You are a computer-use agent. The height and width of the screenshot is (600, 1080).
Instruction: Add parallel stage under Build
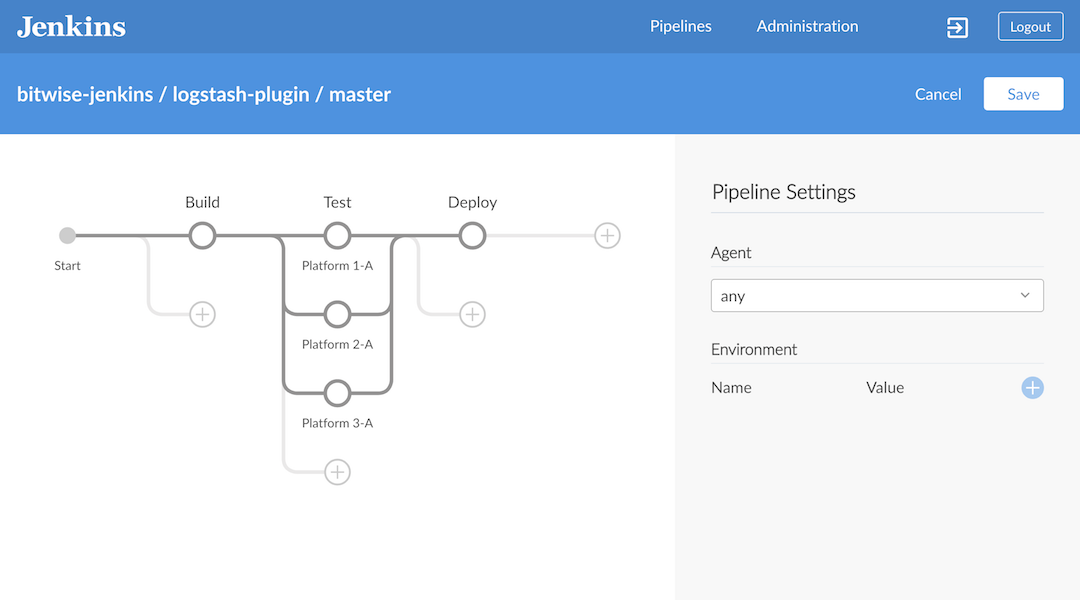[x=202, y=314]
